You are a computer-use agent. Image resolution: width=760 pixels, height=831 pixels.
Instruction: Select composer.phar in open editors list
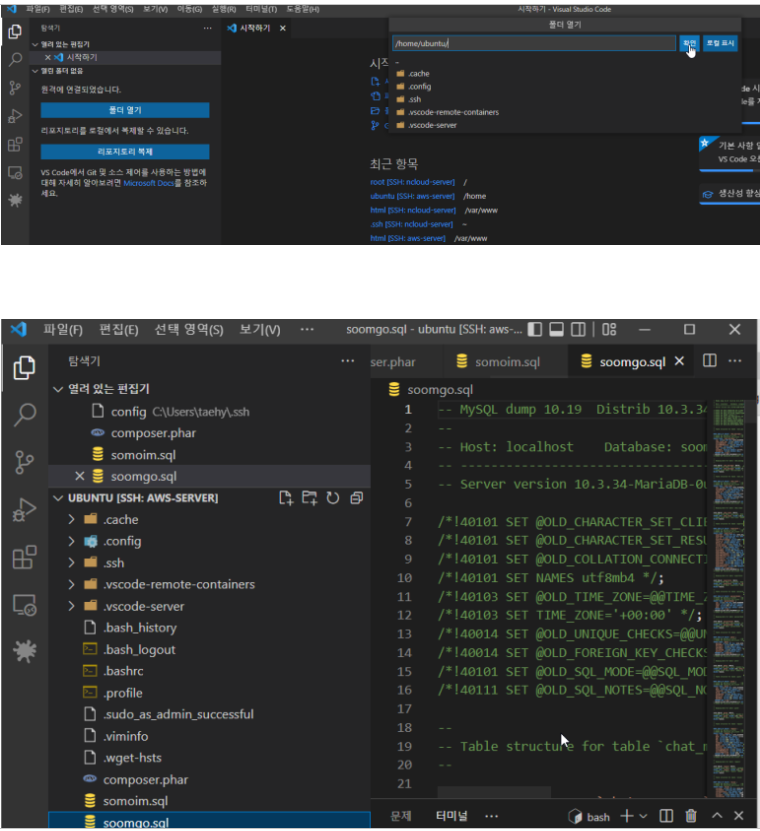click(x=209, y=433)
